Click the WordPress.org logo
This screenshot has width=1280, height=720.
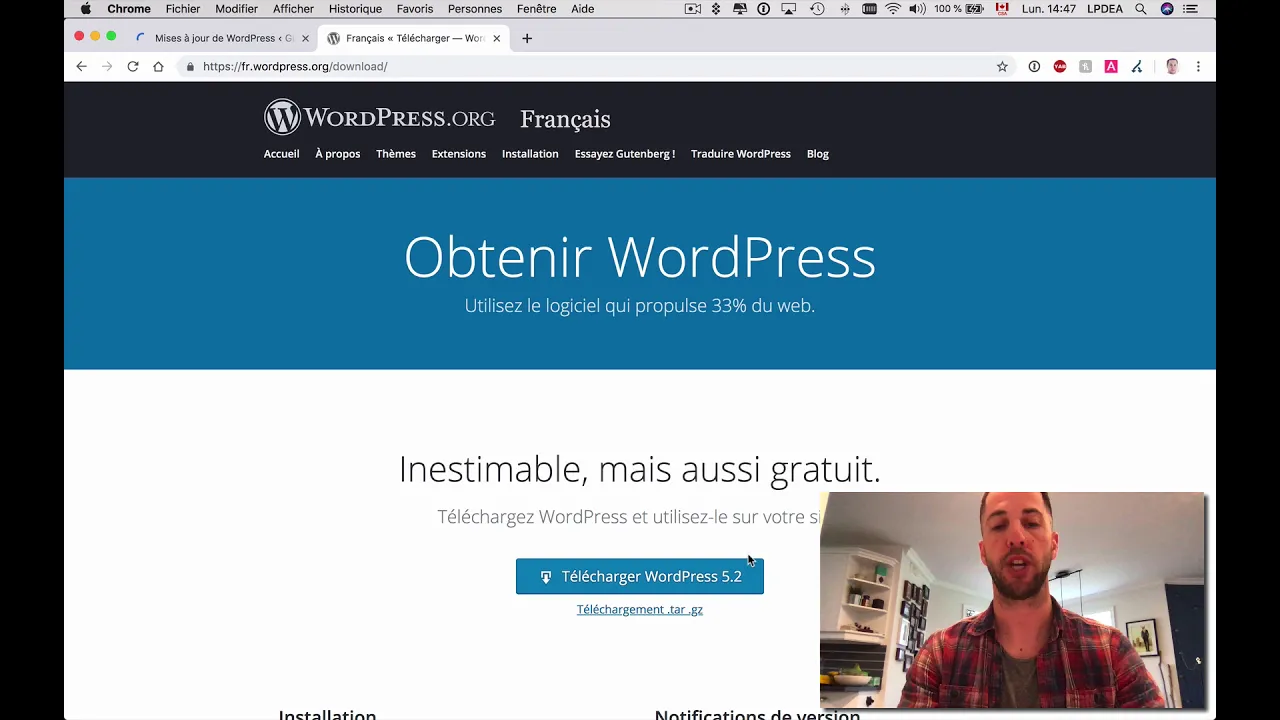tap(379, 117)
